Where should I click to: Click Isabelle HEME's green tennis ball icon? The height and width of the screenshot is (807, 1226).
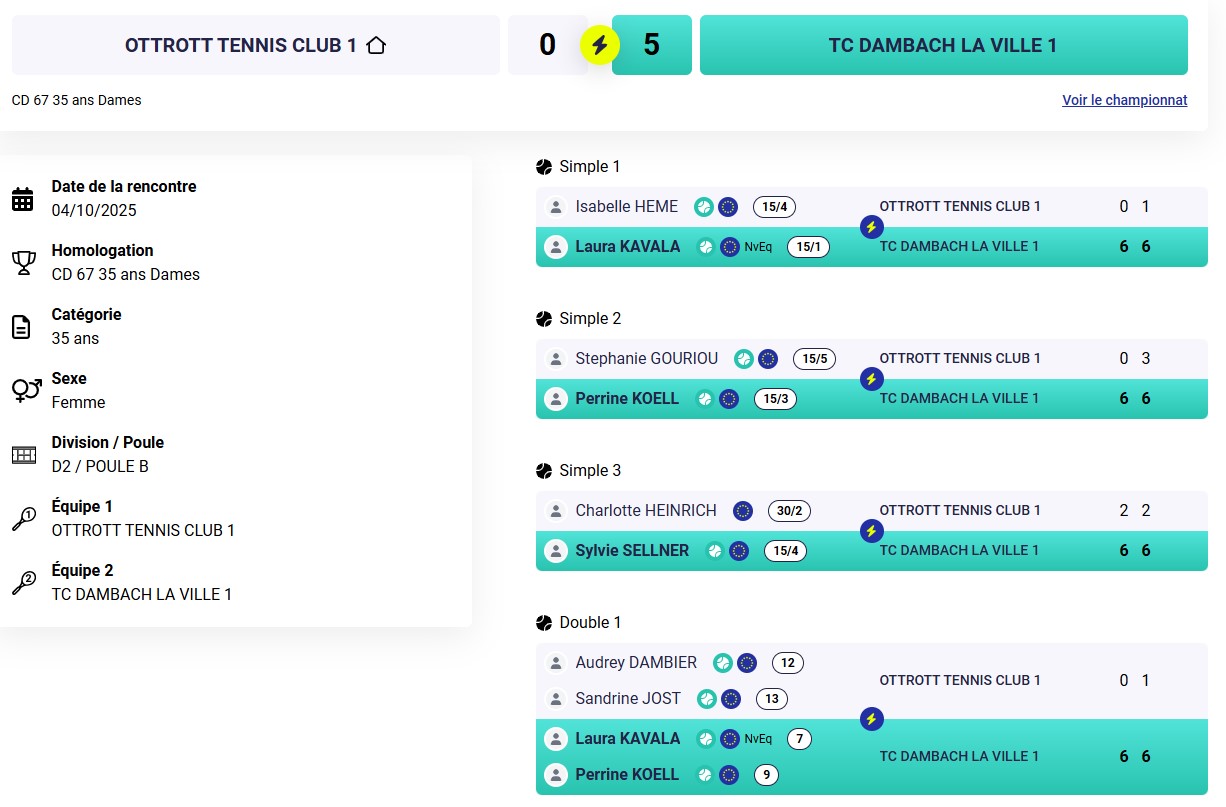tap(704, 207)
